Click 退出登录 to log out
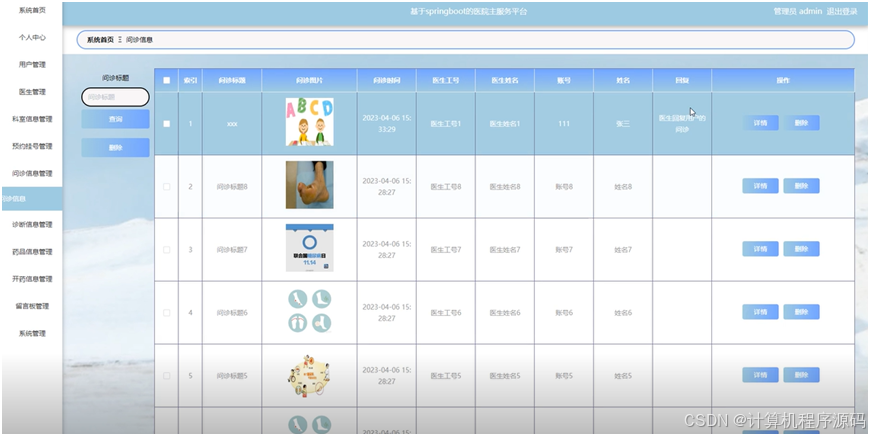870x436 pixels. tap(842, 12)
